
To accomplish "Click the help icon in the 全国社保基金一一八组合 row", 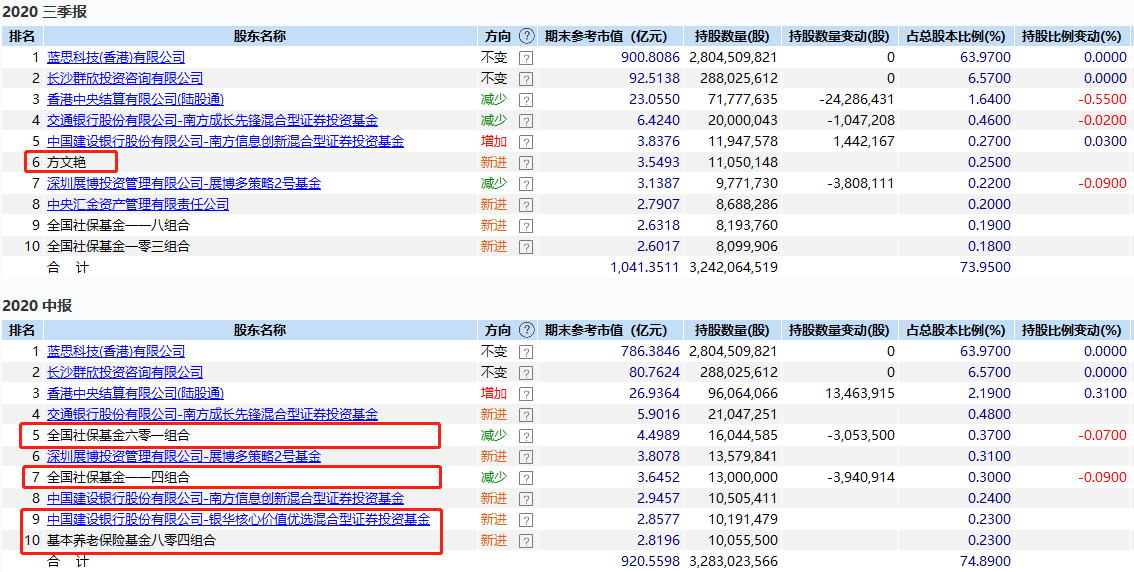I will tap(526, 226).
